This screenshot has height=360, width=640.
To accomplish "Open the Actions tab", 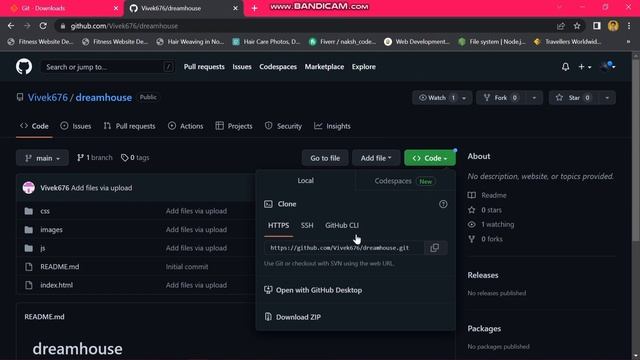I will pos(186,126).
